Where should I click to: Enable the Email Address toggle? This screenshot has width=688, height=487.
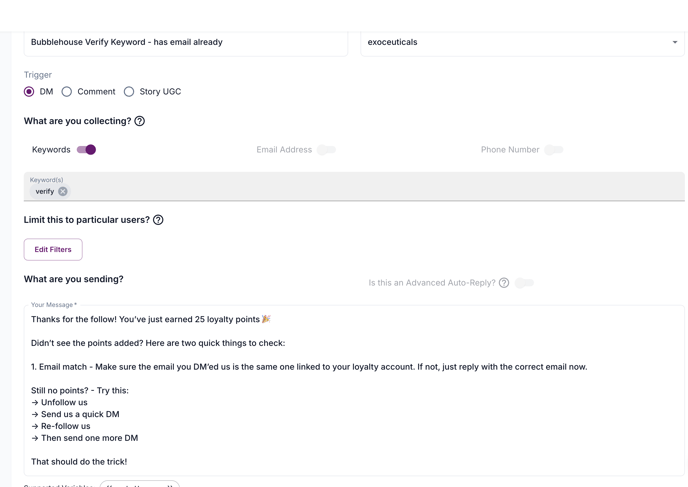coord(326,150)
